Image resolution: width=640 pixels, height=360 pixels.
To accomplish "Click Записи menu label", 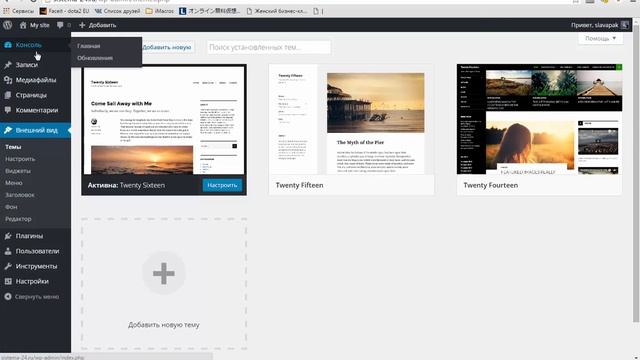I will point(27,65).
